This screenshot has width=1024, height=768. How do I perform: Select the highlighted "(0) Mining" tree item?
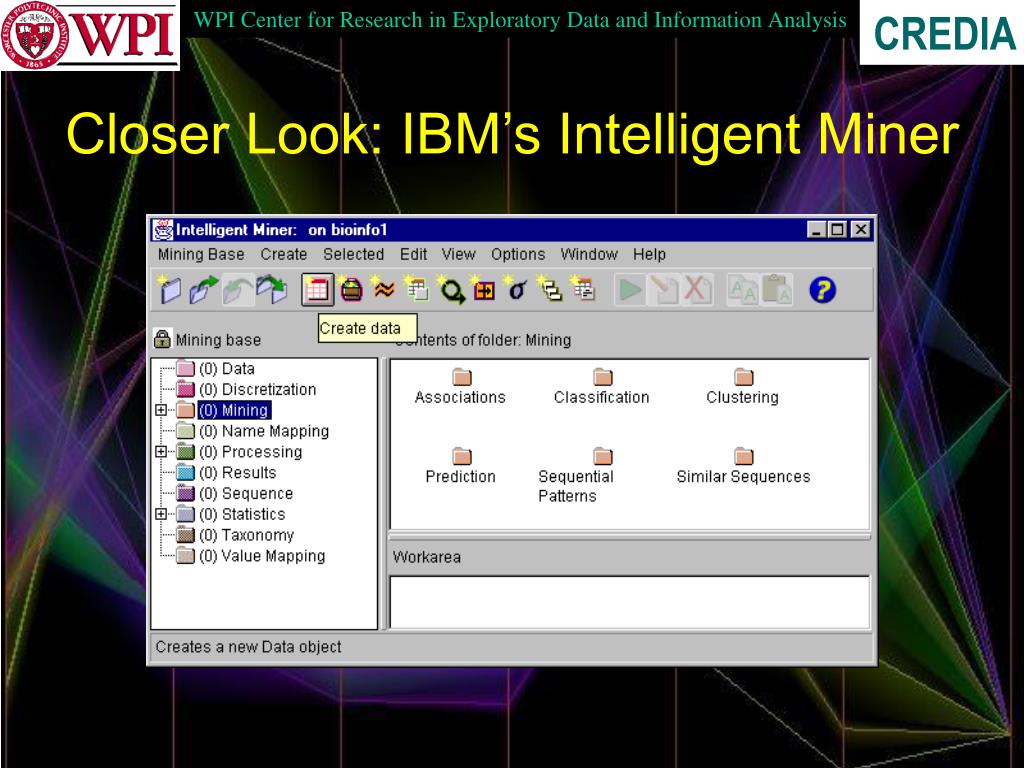click(x=234, y=410)
